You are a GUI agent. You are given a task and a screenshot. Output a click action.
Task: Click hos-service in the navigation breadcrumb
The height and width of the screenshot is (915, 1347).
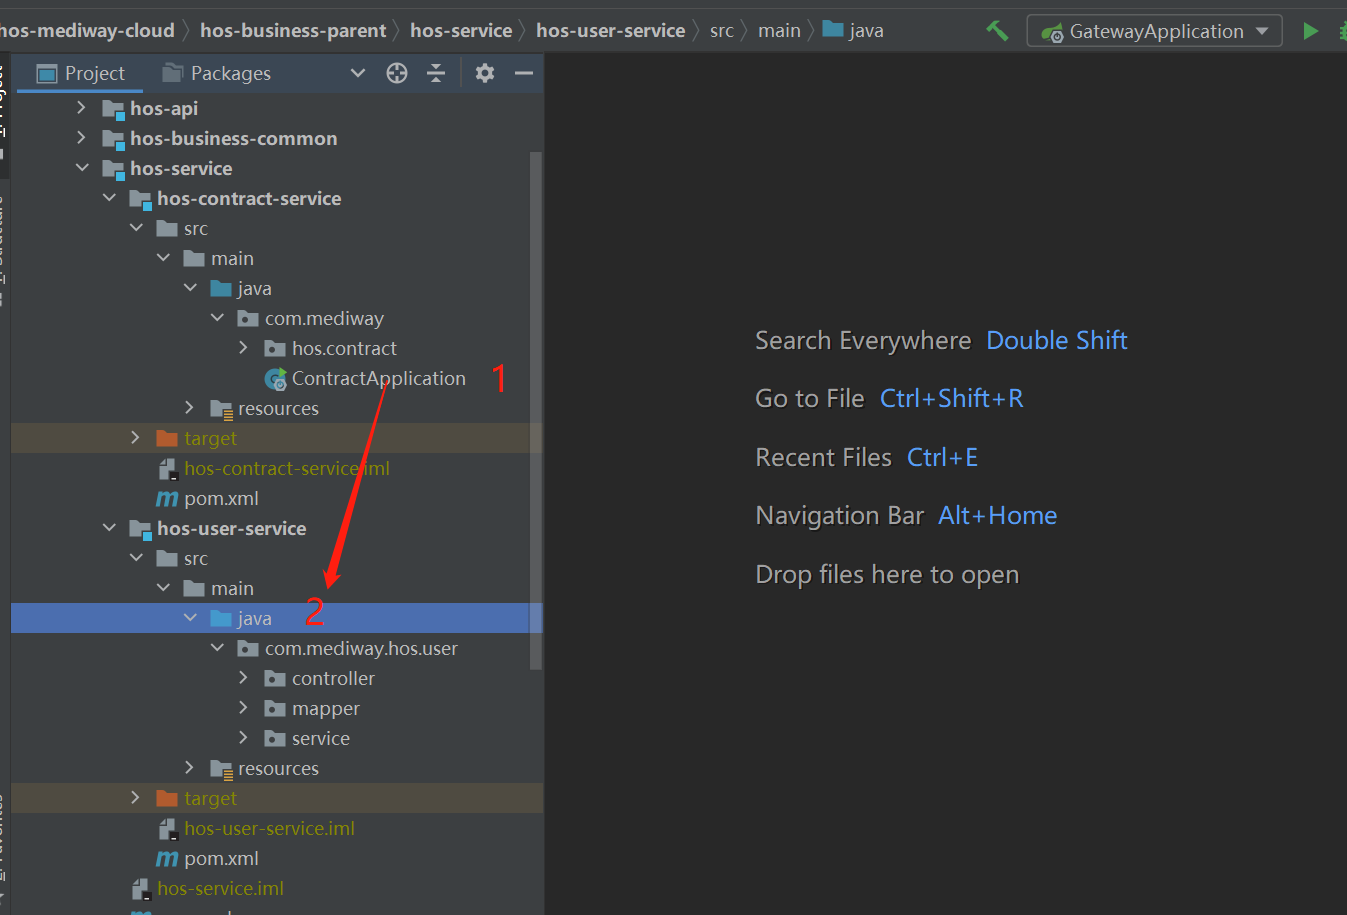click(x=461, y=31)
